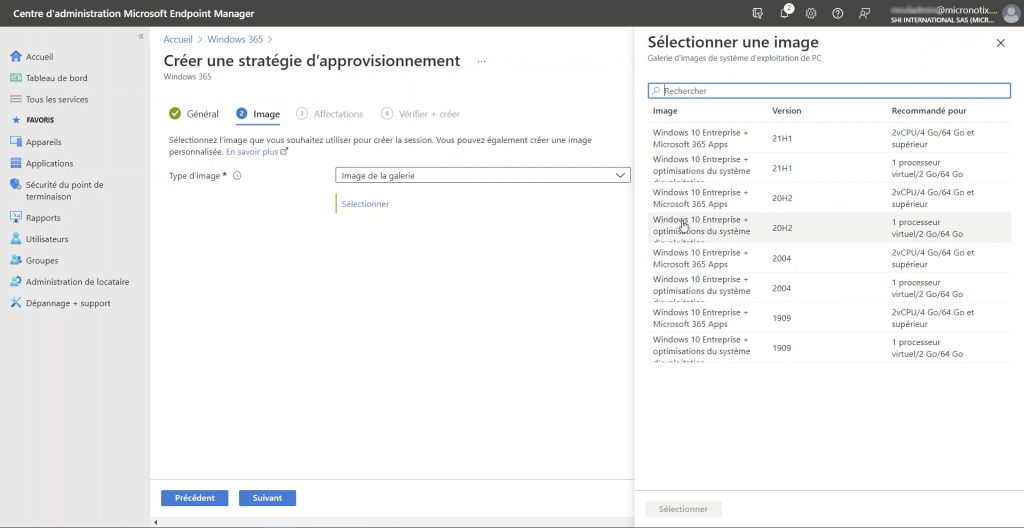1024x528 pixels.
Task: Click the help question mark icon
Action: [838, 13]
